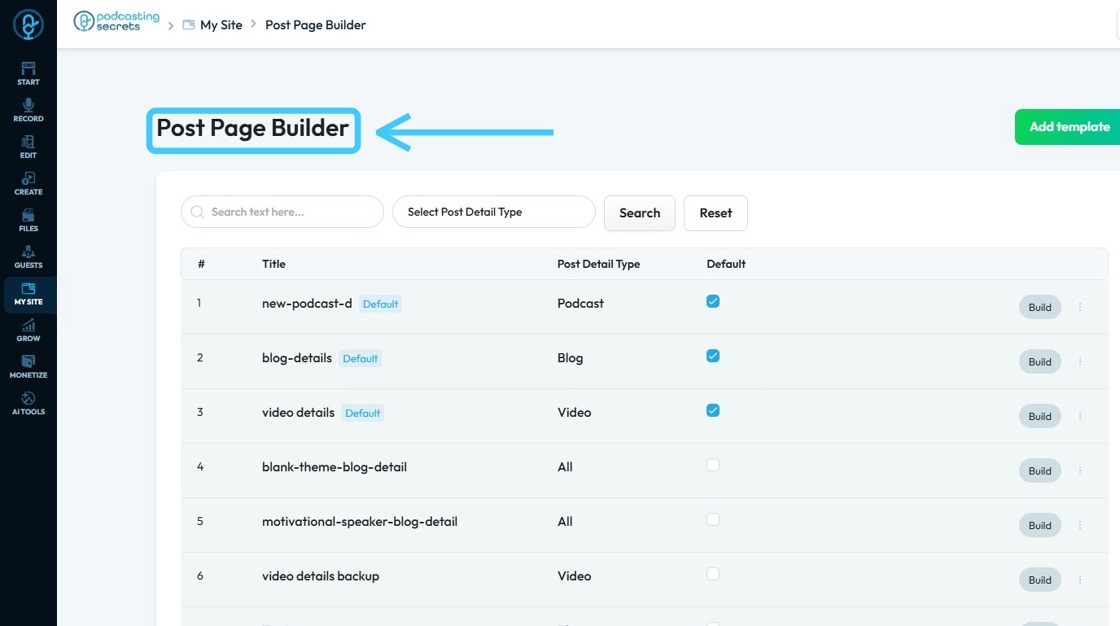
Task: Uncheck Default for new-podcast-d template
Action: click(713, 301)
